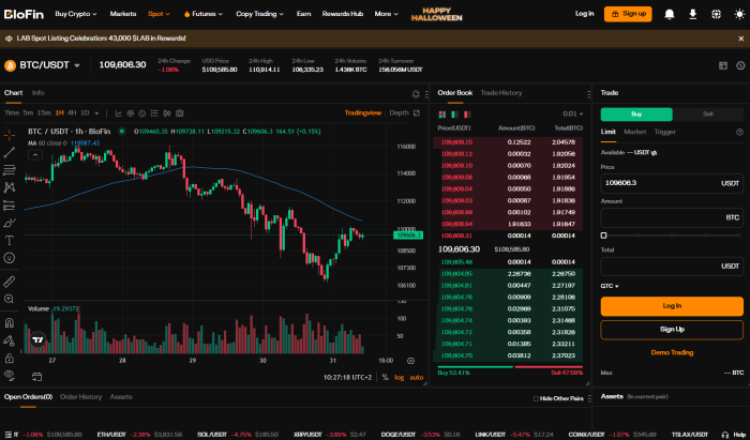Image resolution: width=750 pixels, height=440 pixels.
Task: Open the Rewards Hub page
Action: pyautogui.click(x=342, y=14)
